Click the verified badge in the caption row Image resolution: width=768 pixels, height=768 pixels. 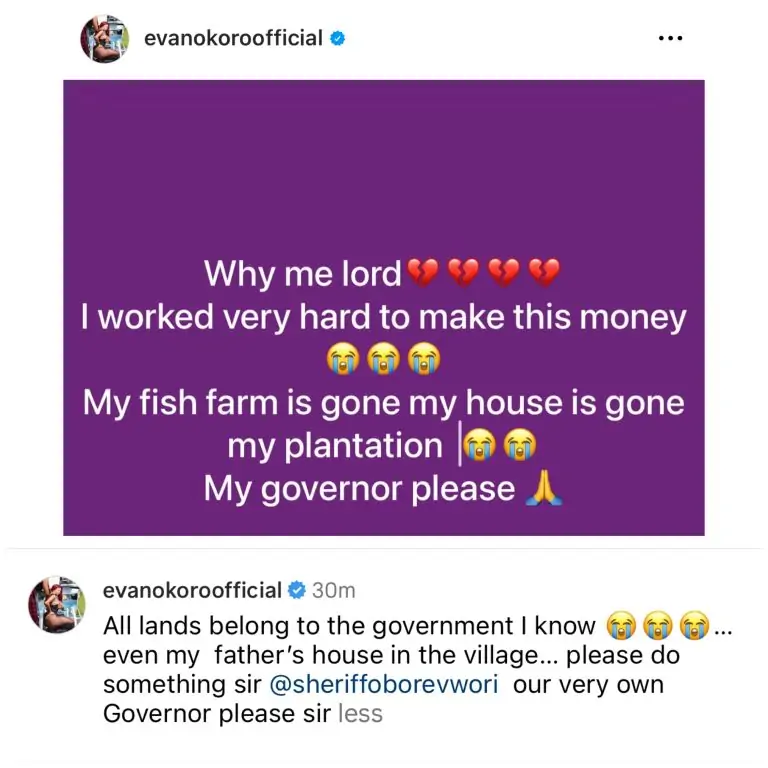[x=296, y=591]
